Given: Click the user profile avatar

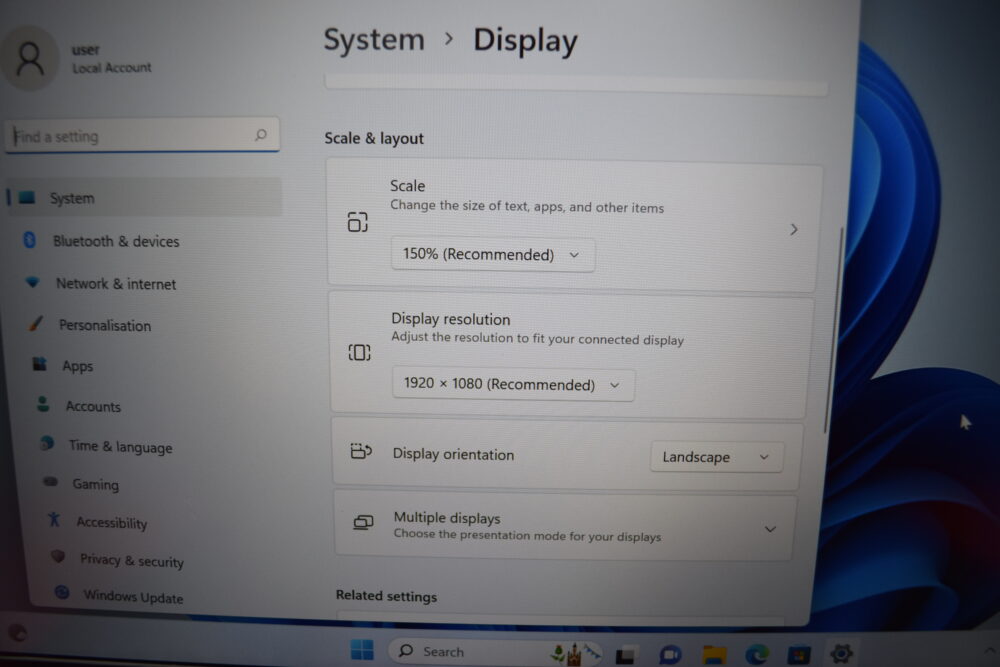Looking at the screenshot, I should pyautogui.click(x=29, y=58).
